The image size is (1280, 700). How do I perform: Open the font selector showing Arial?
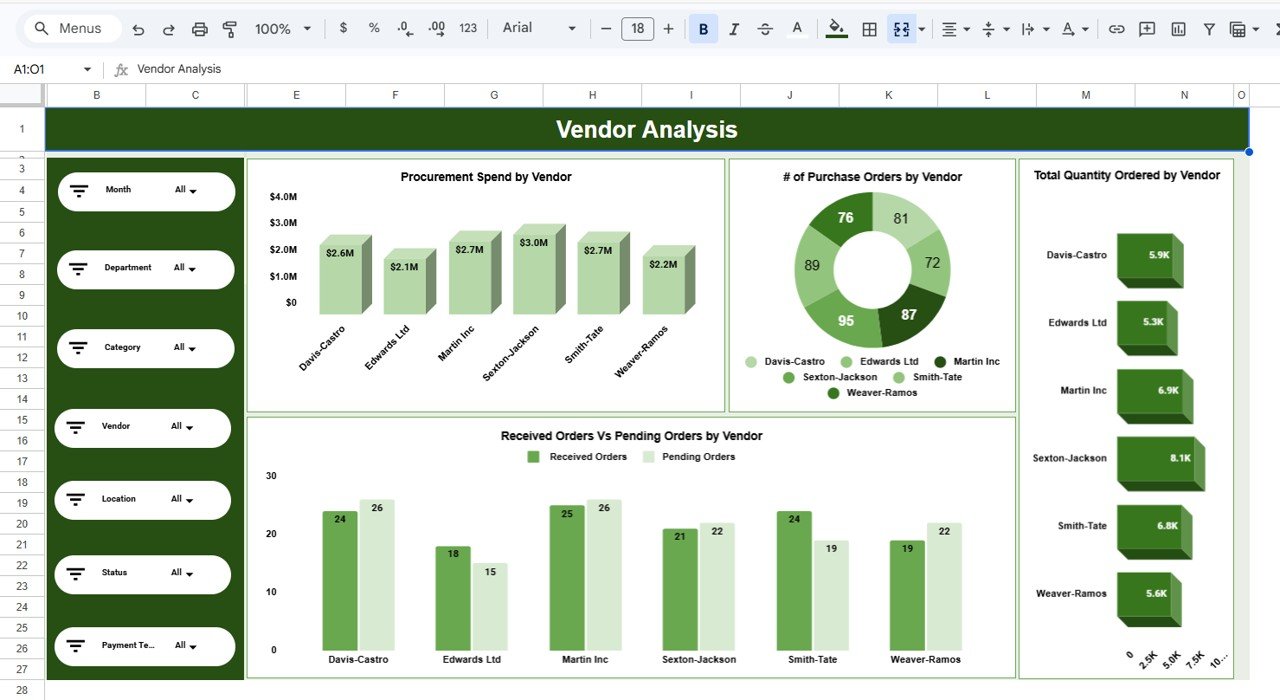point(535,28)
